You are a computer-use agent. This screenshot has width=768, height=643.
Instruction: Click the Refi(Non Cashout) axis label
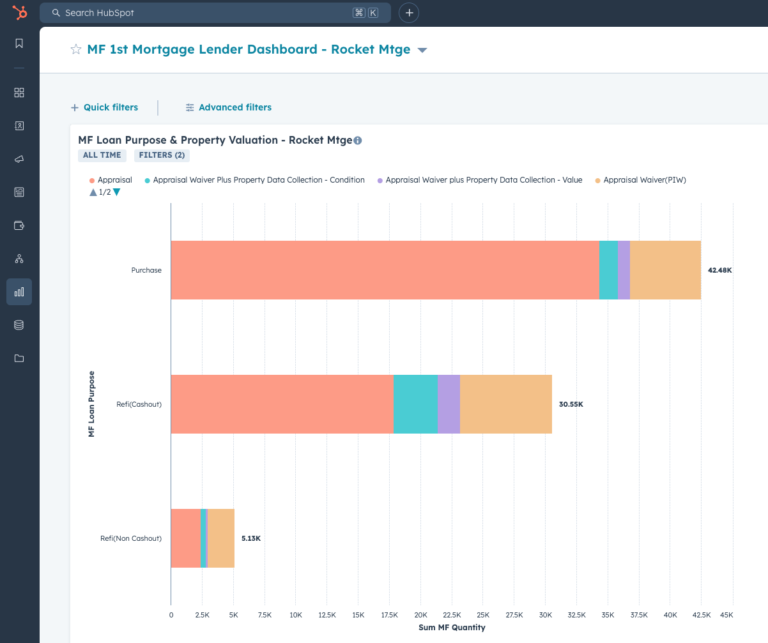tap(131, 538)
